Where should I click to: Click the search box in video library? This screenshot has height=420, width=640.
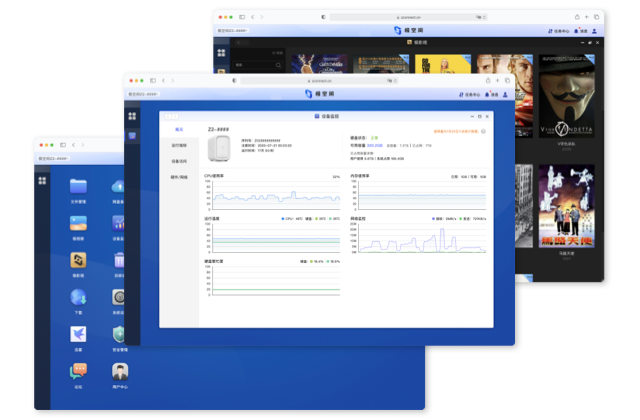coord(255,65)
